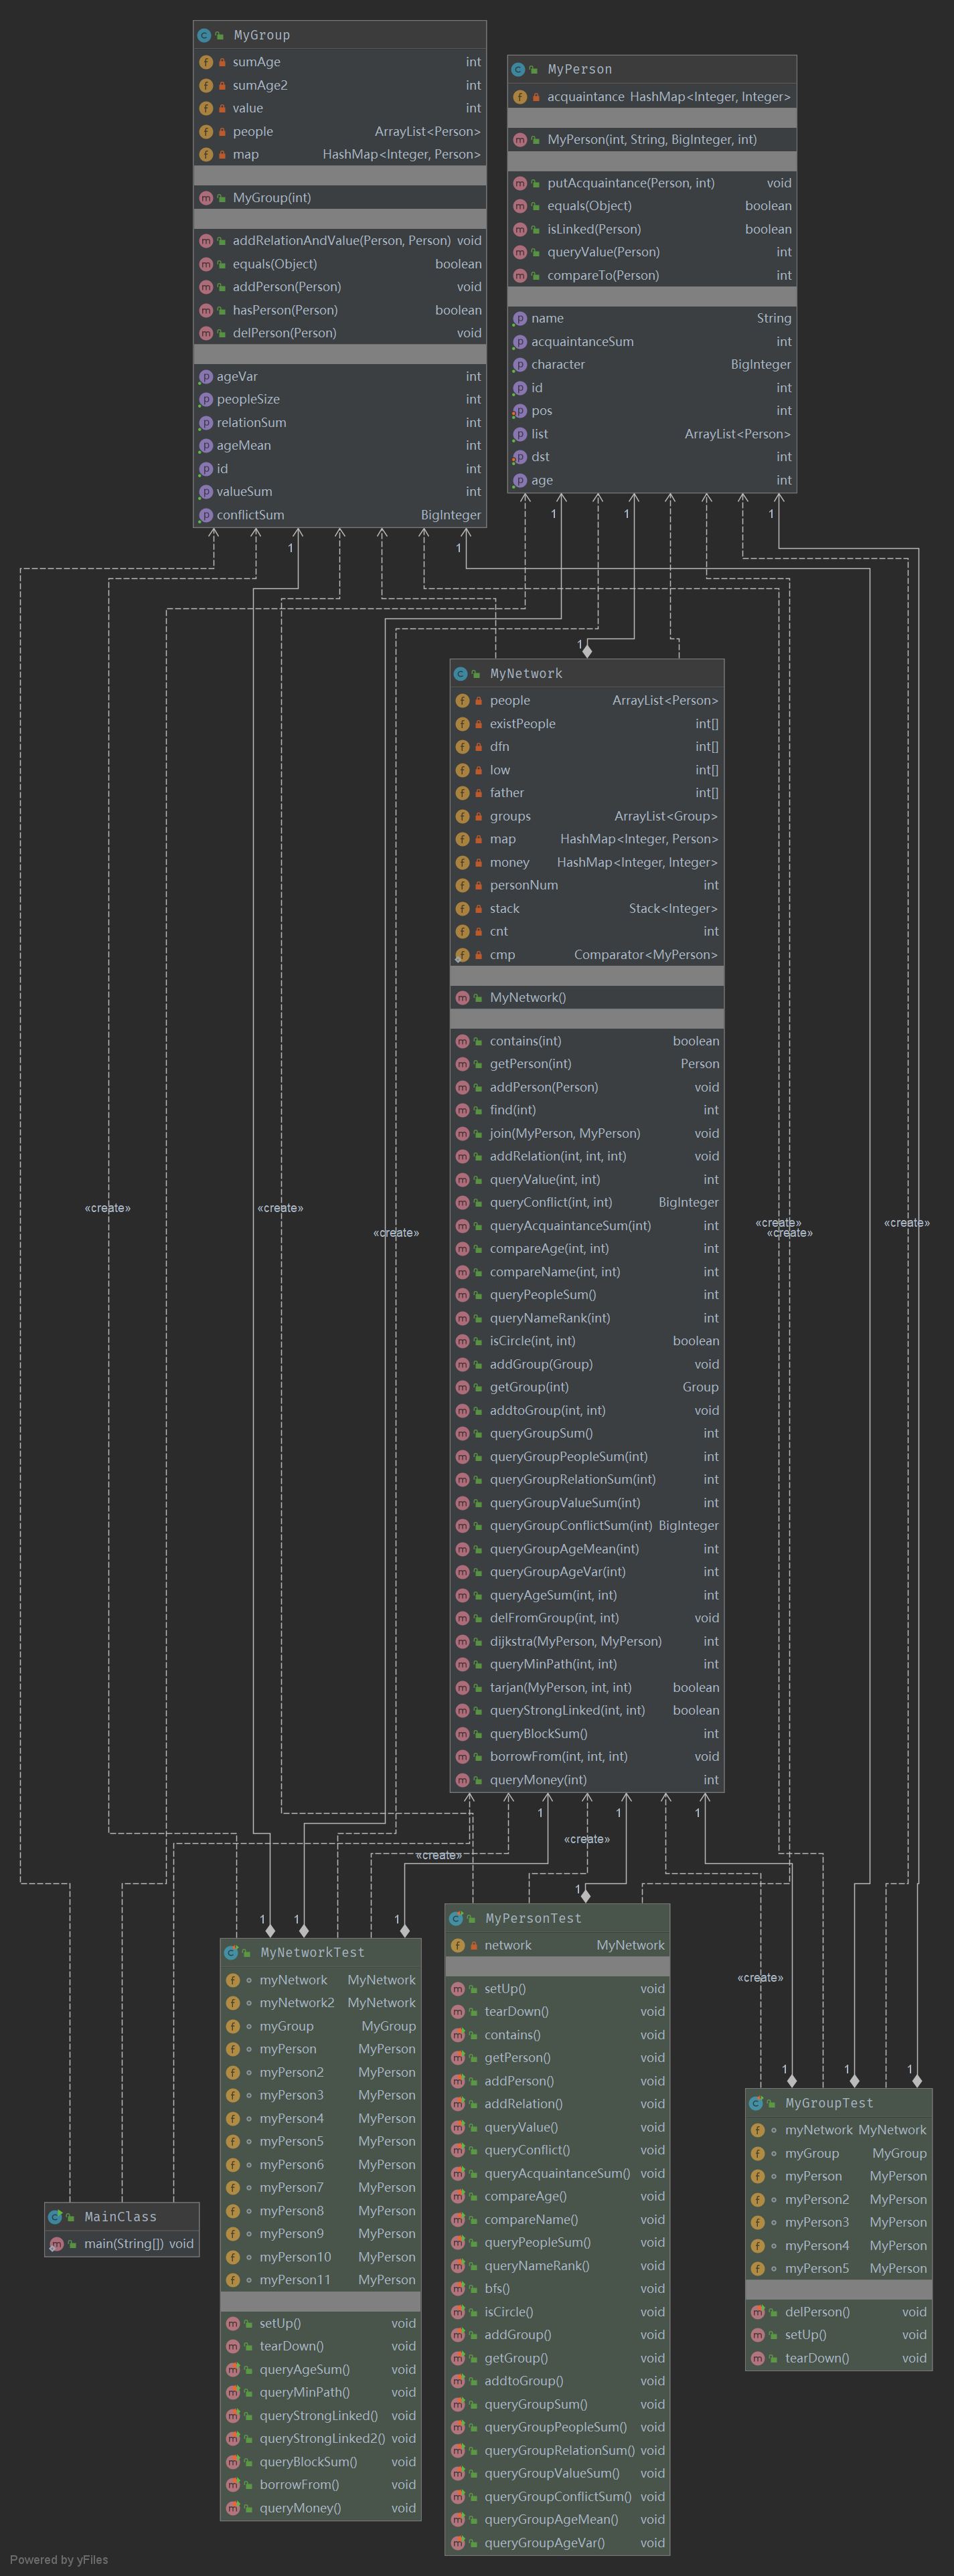
Task: Click the method icon beside putAcquaintance(Person, int)
Action: pyautogui.click(x=520, y=183)
